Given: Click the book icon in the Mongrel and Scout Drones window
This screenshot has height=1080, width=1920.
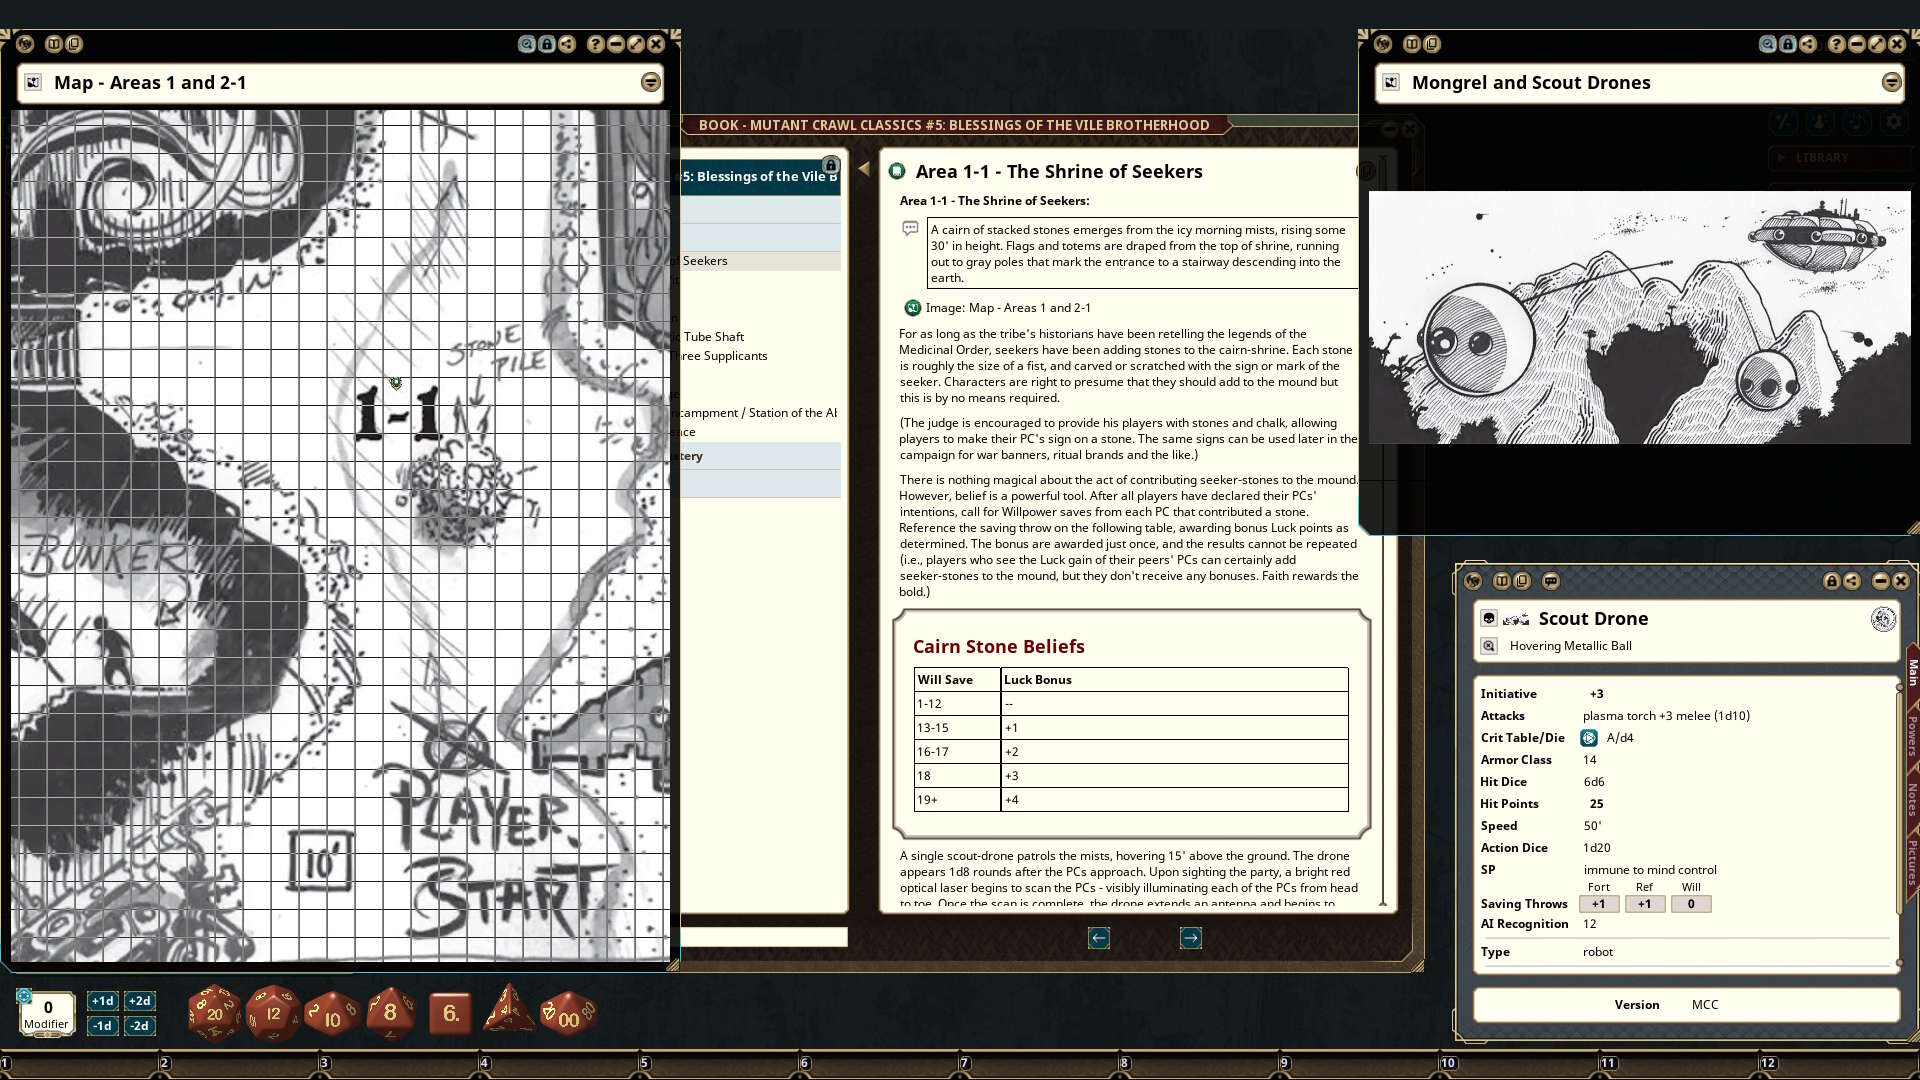Looking at the screenshot, I should tap(1412, 44).
